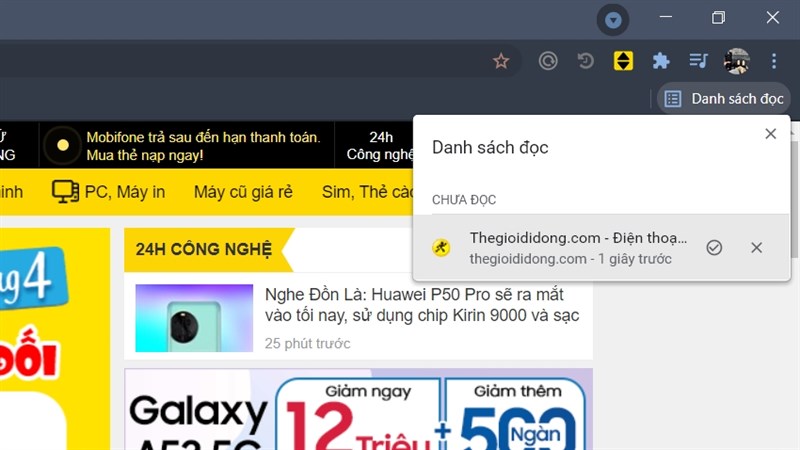Screen dimensions: 800x450
Task: Click the 24H CÔNG NGHỆ section heading
Action: click(204, 249)
